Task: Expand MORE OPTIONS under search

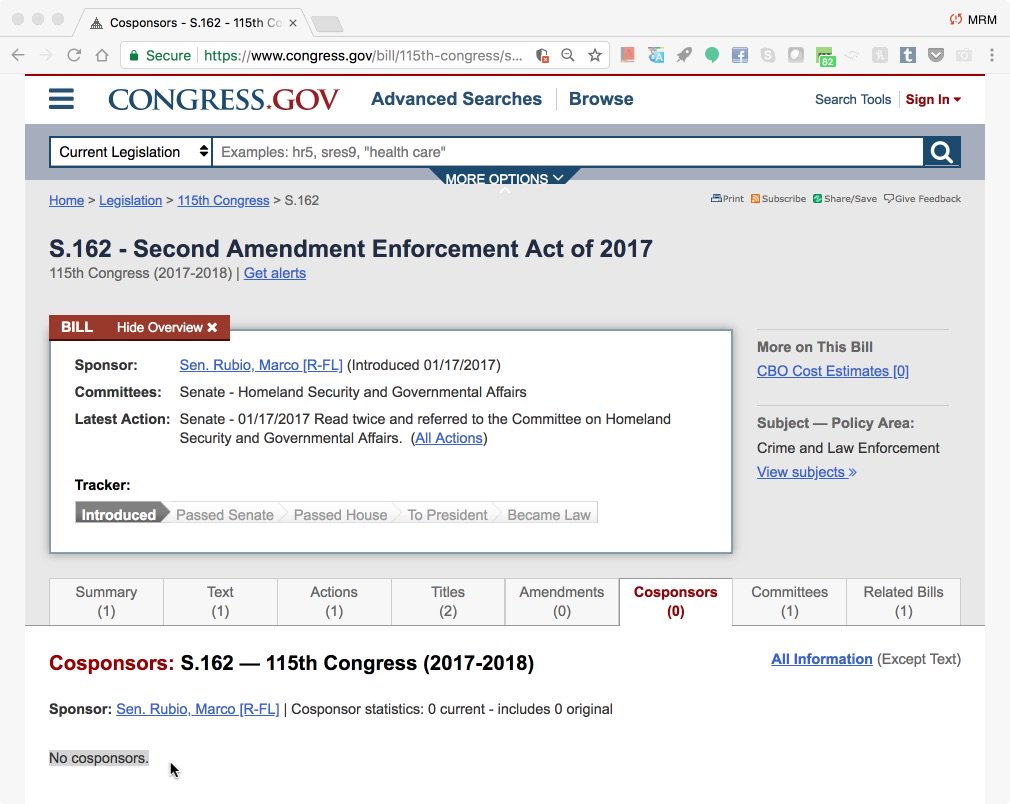Action: pos(504,178)
